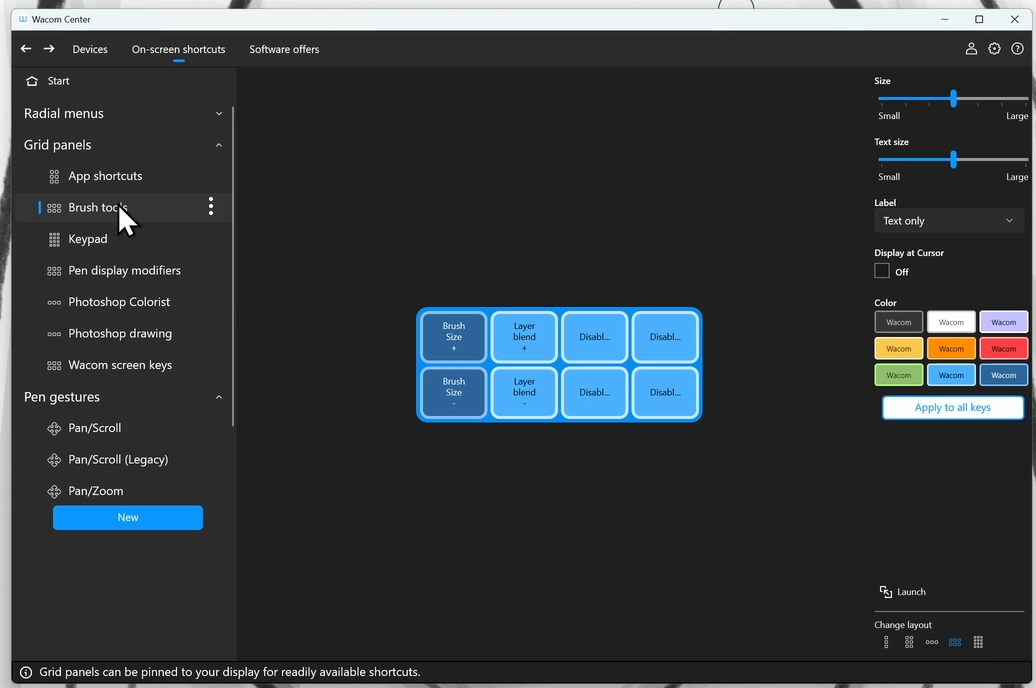Click the Start home icon

pos(32,81)
